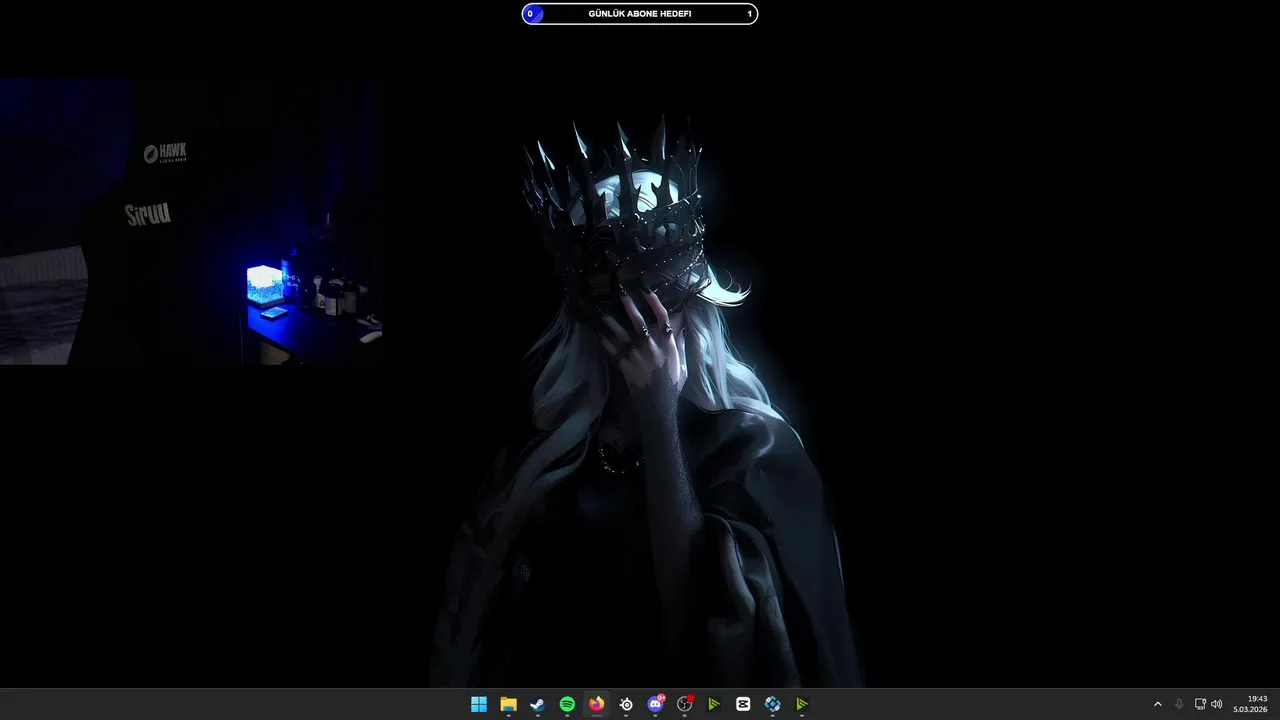Screen dimensions: 1280x720
Task: Open network settings from tray icon
Action: point(1200,704)
